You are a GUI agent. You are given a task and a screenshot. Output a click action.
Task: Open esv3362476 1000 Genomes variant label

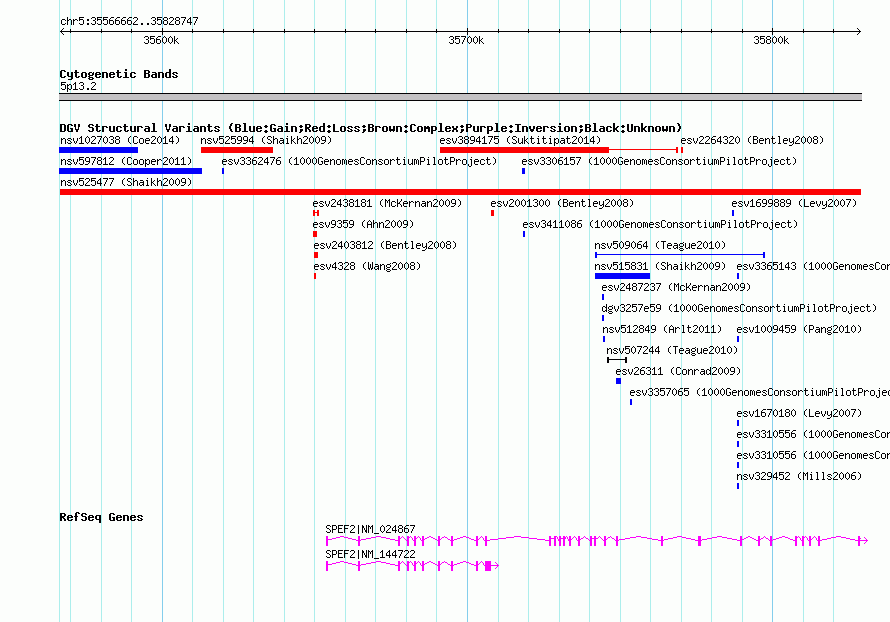click(359, 161)
